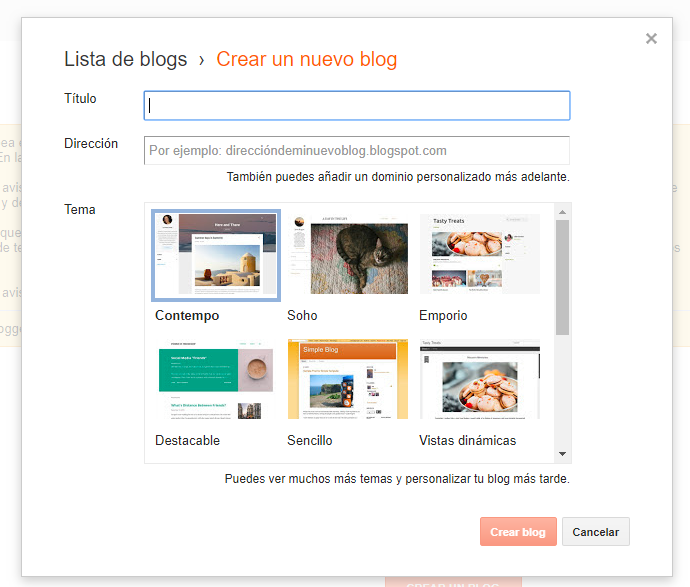The height and width of the screenshot is (587, 690).
Task: Pick the Vistas dinámicas theme thumbnail
Action: pos(480,379)
